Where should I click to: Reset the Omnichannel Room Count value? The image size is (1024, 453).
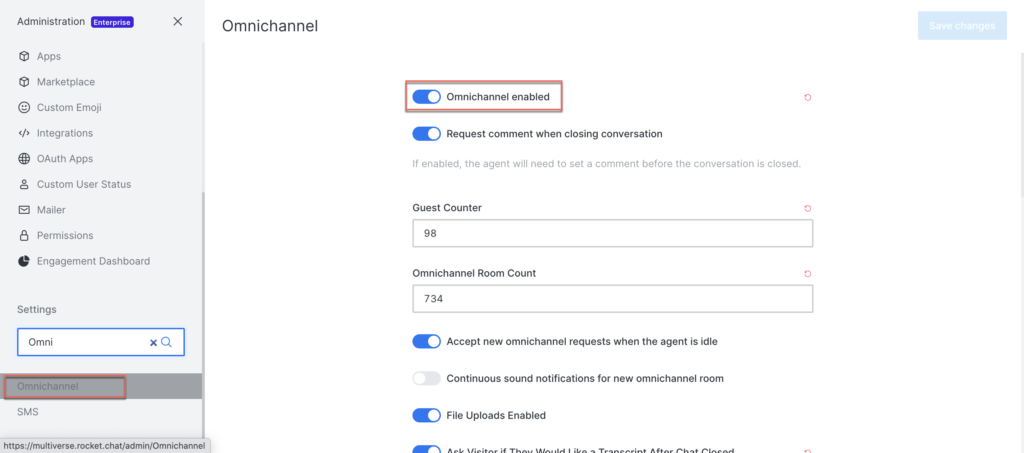(x=808, y=273)
